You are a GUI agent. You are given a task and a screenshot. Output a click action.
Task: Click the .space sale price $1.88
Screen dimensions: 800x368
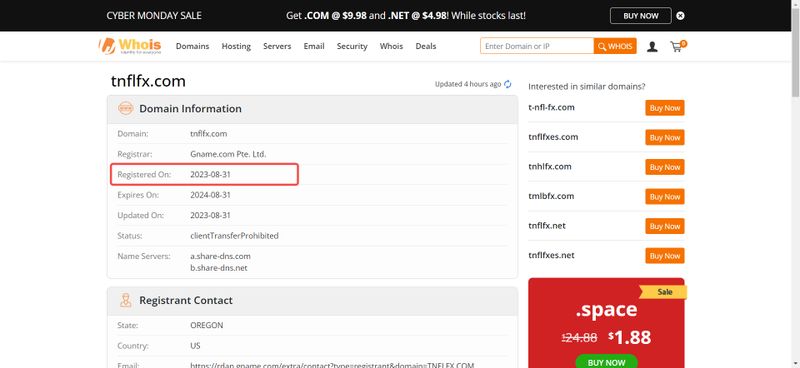point(630,337)
